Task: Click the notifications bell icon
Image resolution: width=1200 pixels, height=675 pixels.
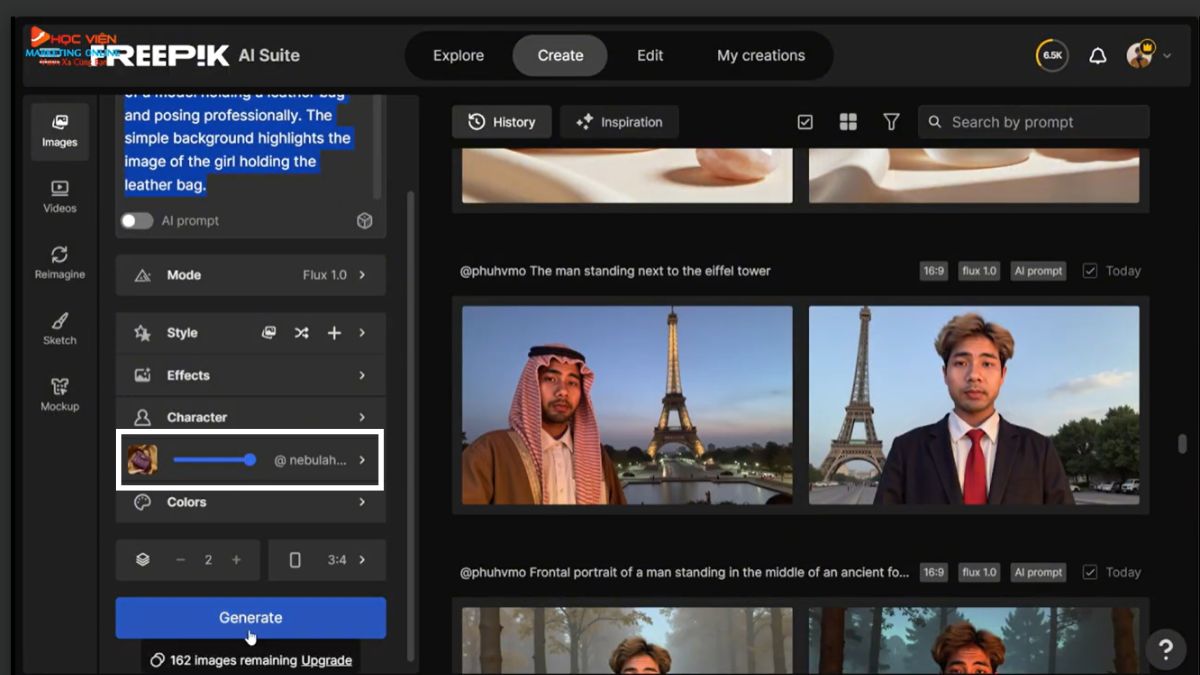Action: point(1097,56)
